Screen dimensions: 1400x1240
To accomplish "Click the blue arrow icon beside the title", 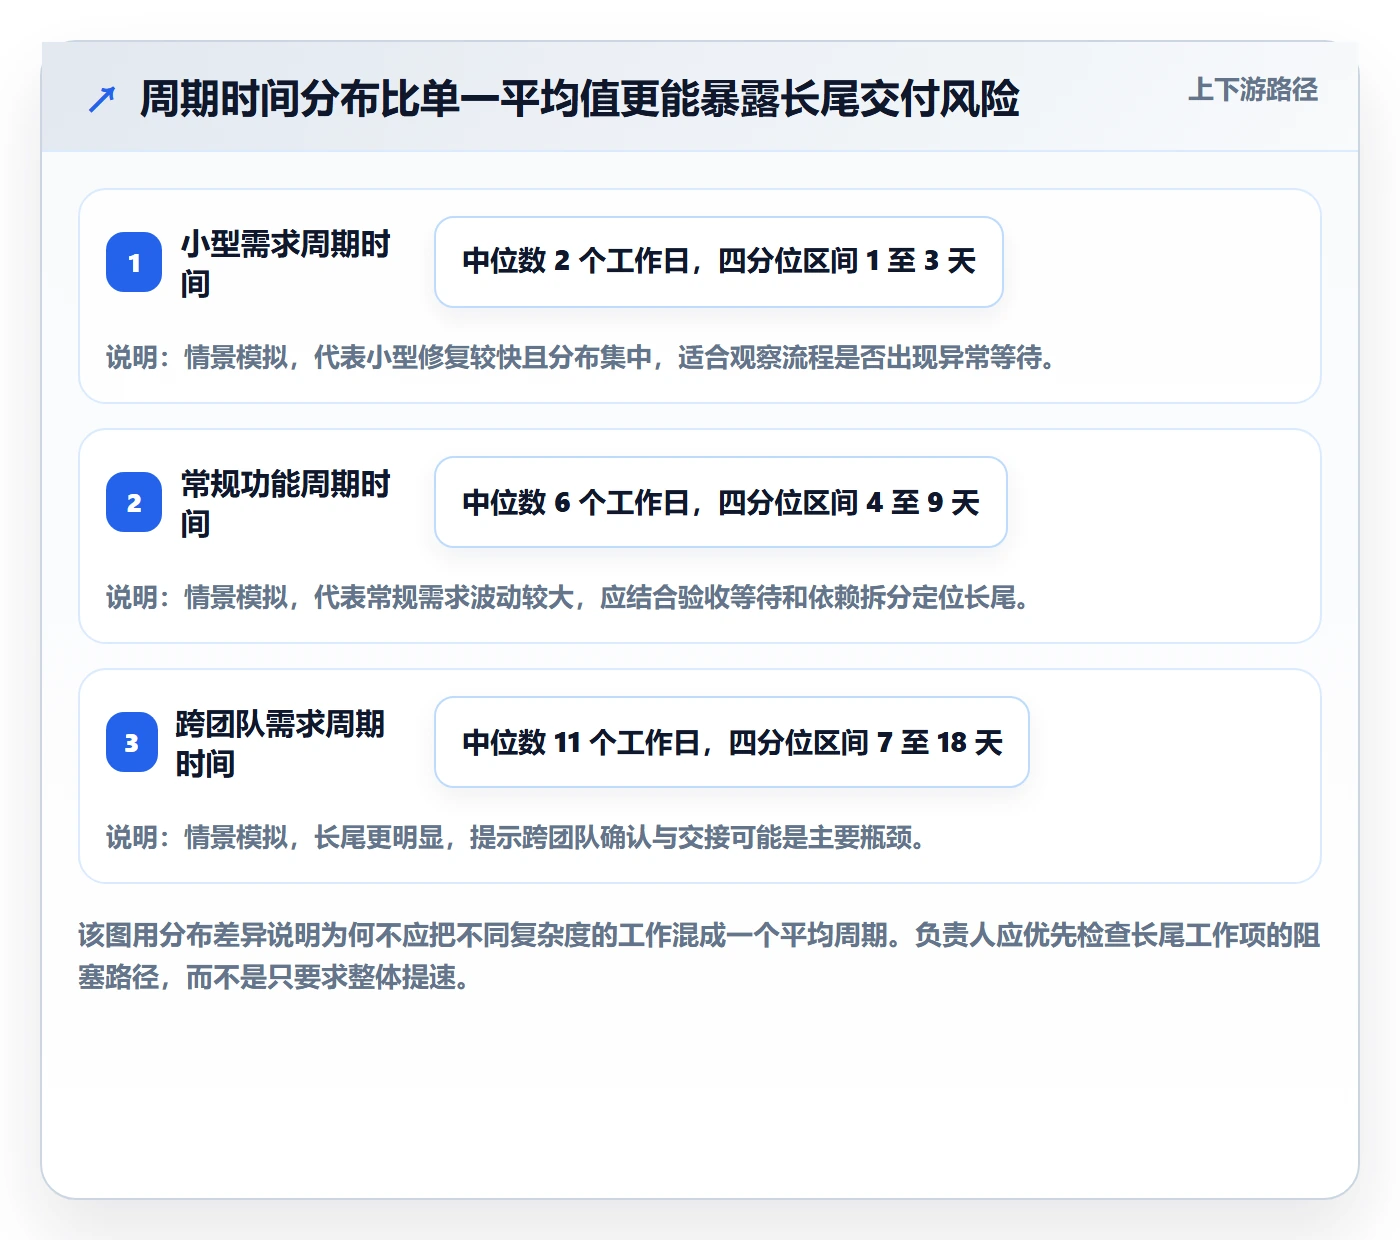I will pos(102,99).
